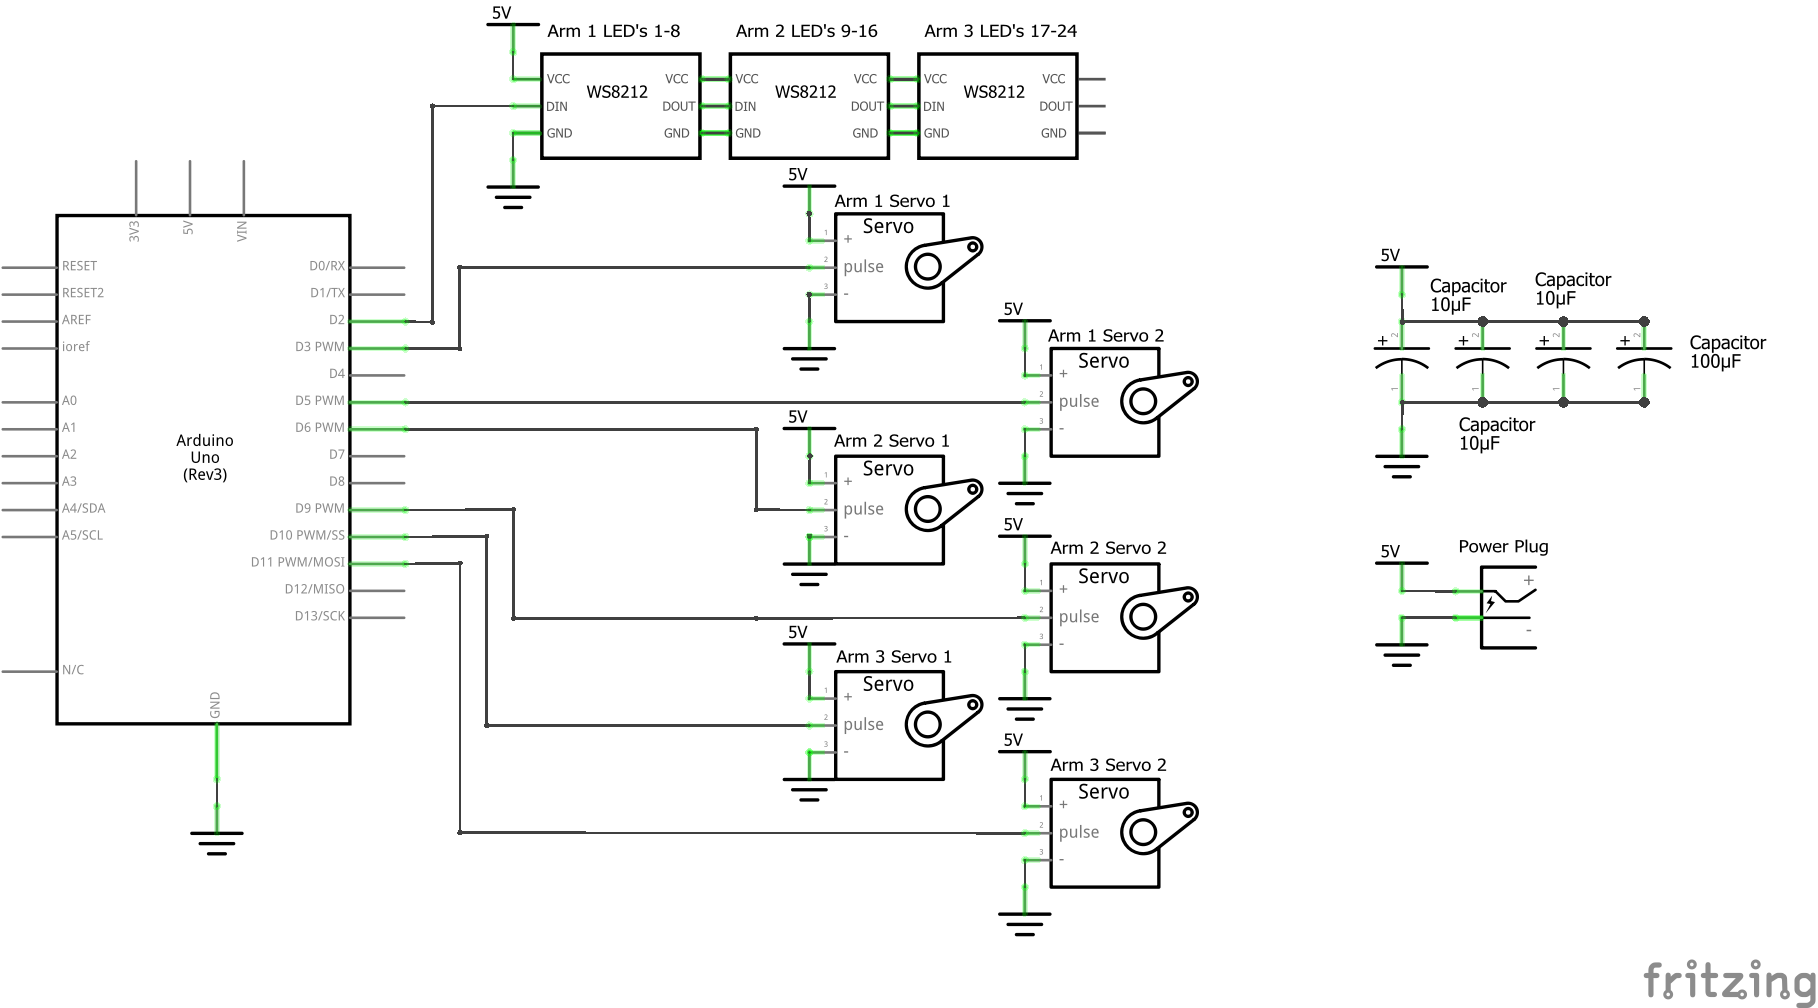
Task: Click the fritzing logo watermark
Action: (x=1729, y=980)
